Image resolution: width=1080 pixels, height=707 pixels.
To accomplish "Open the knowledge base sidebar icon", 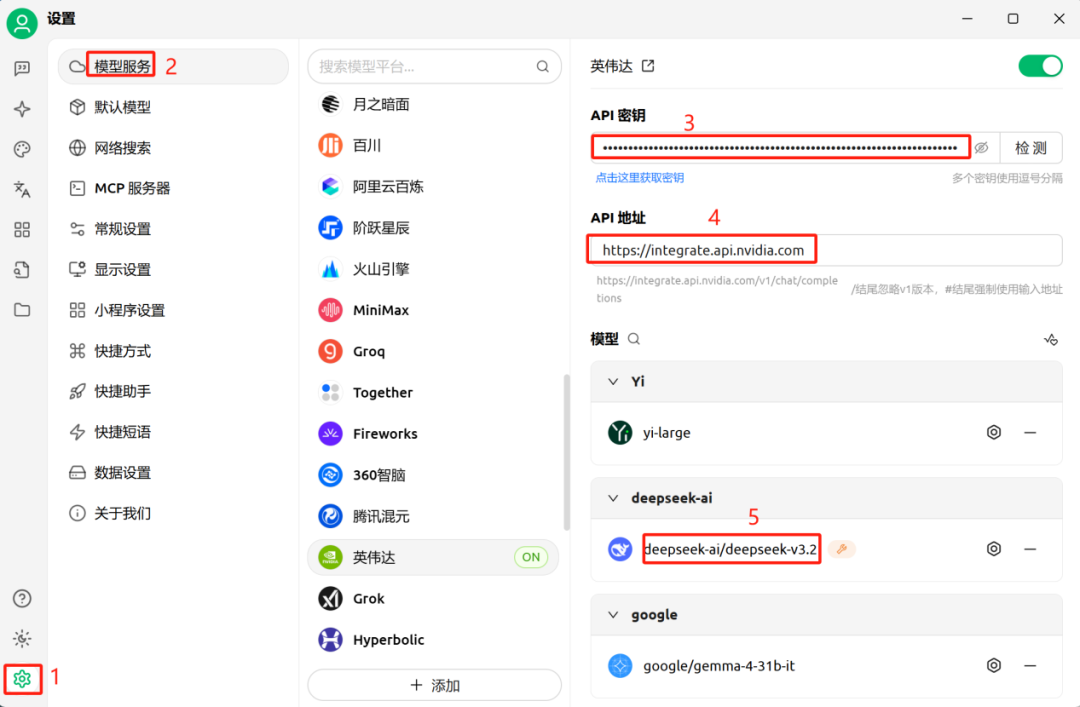I will click(x=22, y=269).
